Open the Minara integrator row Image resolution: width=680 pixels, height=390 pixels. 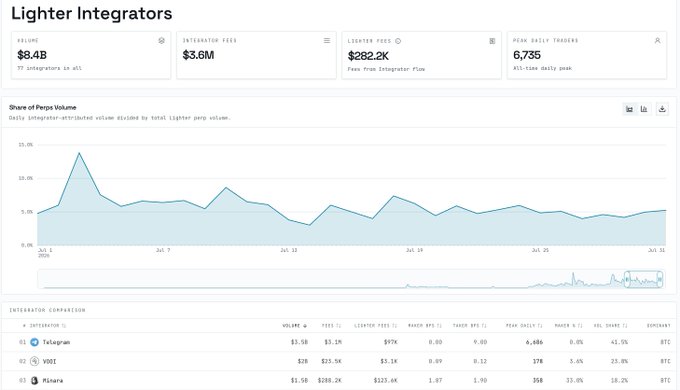340,380
